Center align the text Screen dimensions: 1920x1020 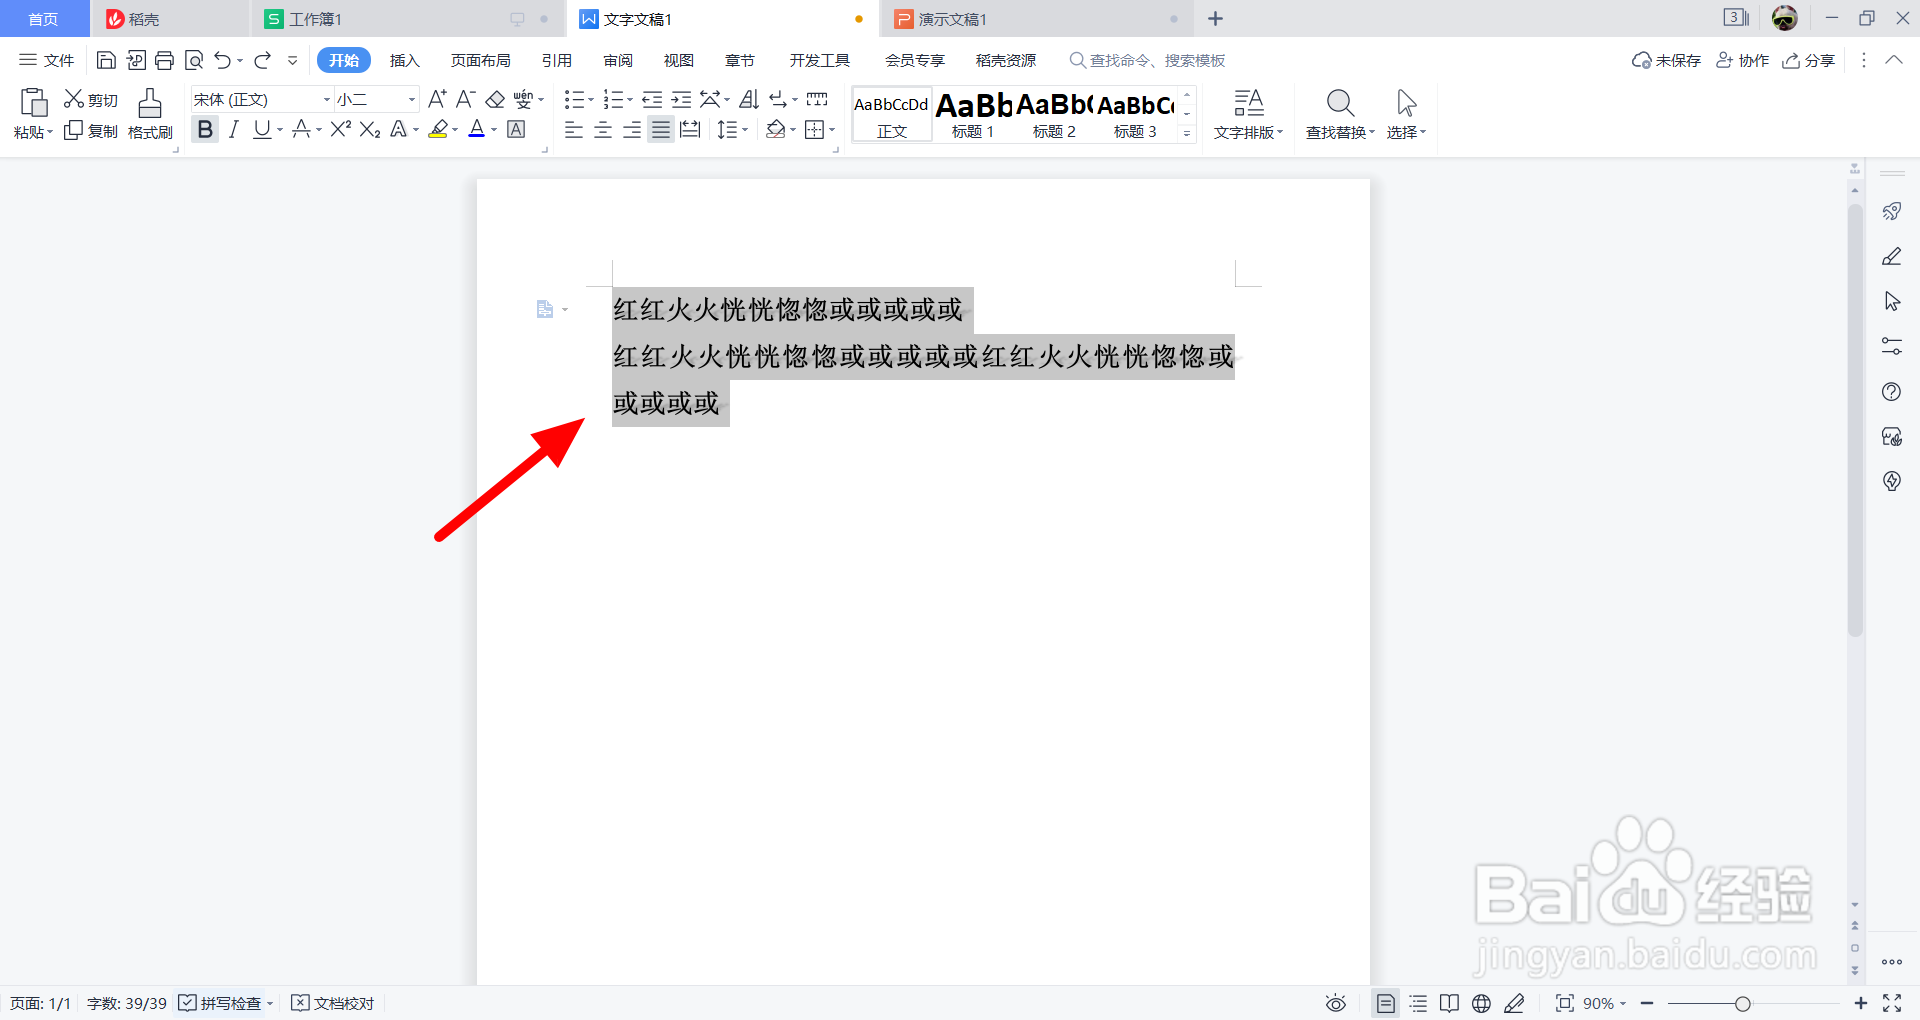pyautogui.click(x=603, y=129)
